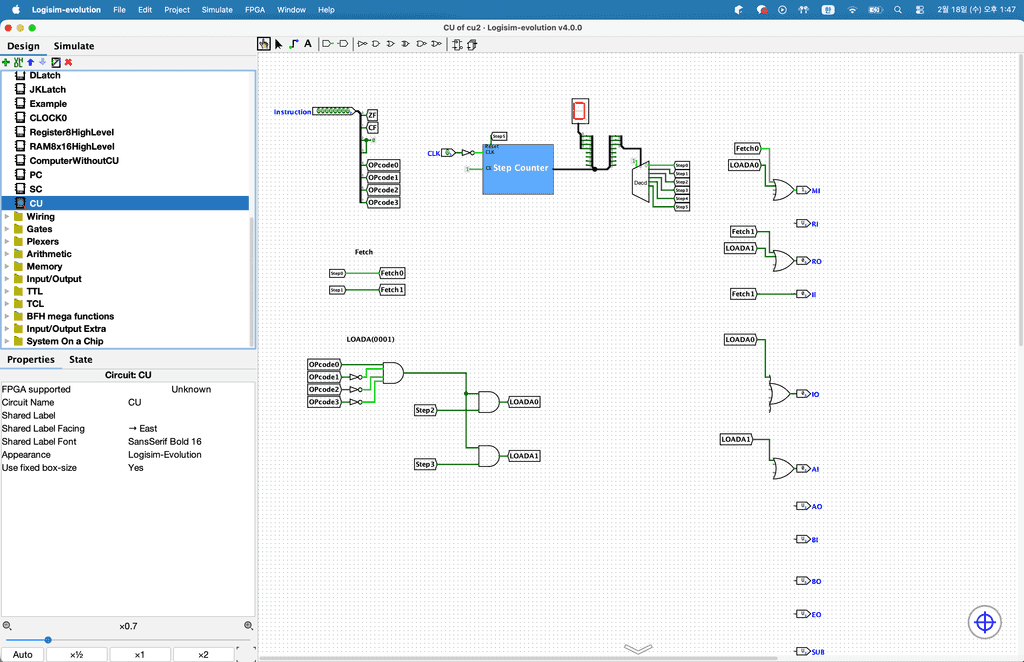Select ComputerWithoutCU circuit in the tree
This screenshot has width=1024, height=662.
(74, 160)
